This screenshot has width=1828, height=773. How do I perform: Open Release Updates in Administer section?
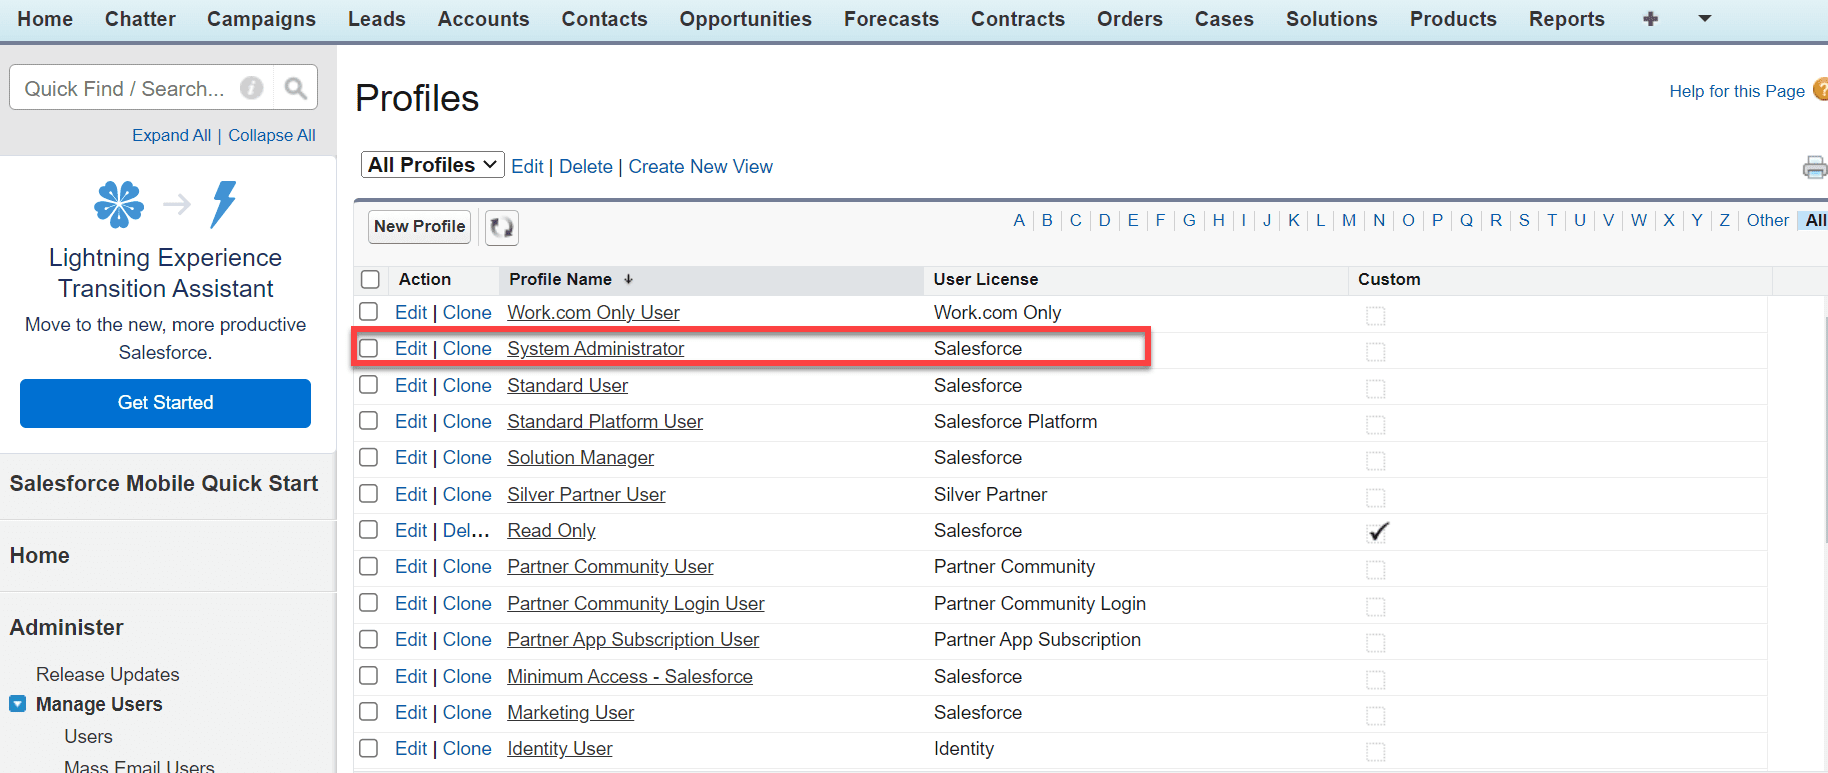(108, 674)
